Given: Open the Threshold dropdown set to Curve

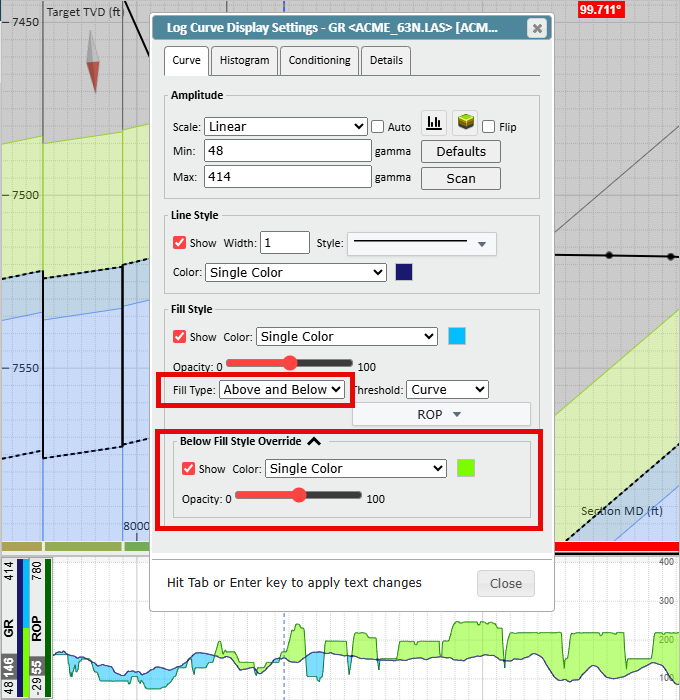Looking at the screenshot, I should [x=447, y=390].
